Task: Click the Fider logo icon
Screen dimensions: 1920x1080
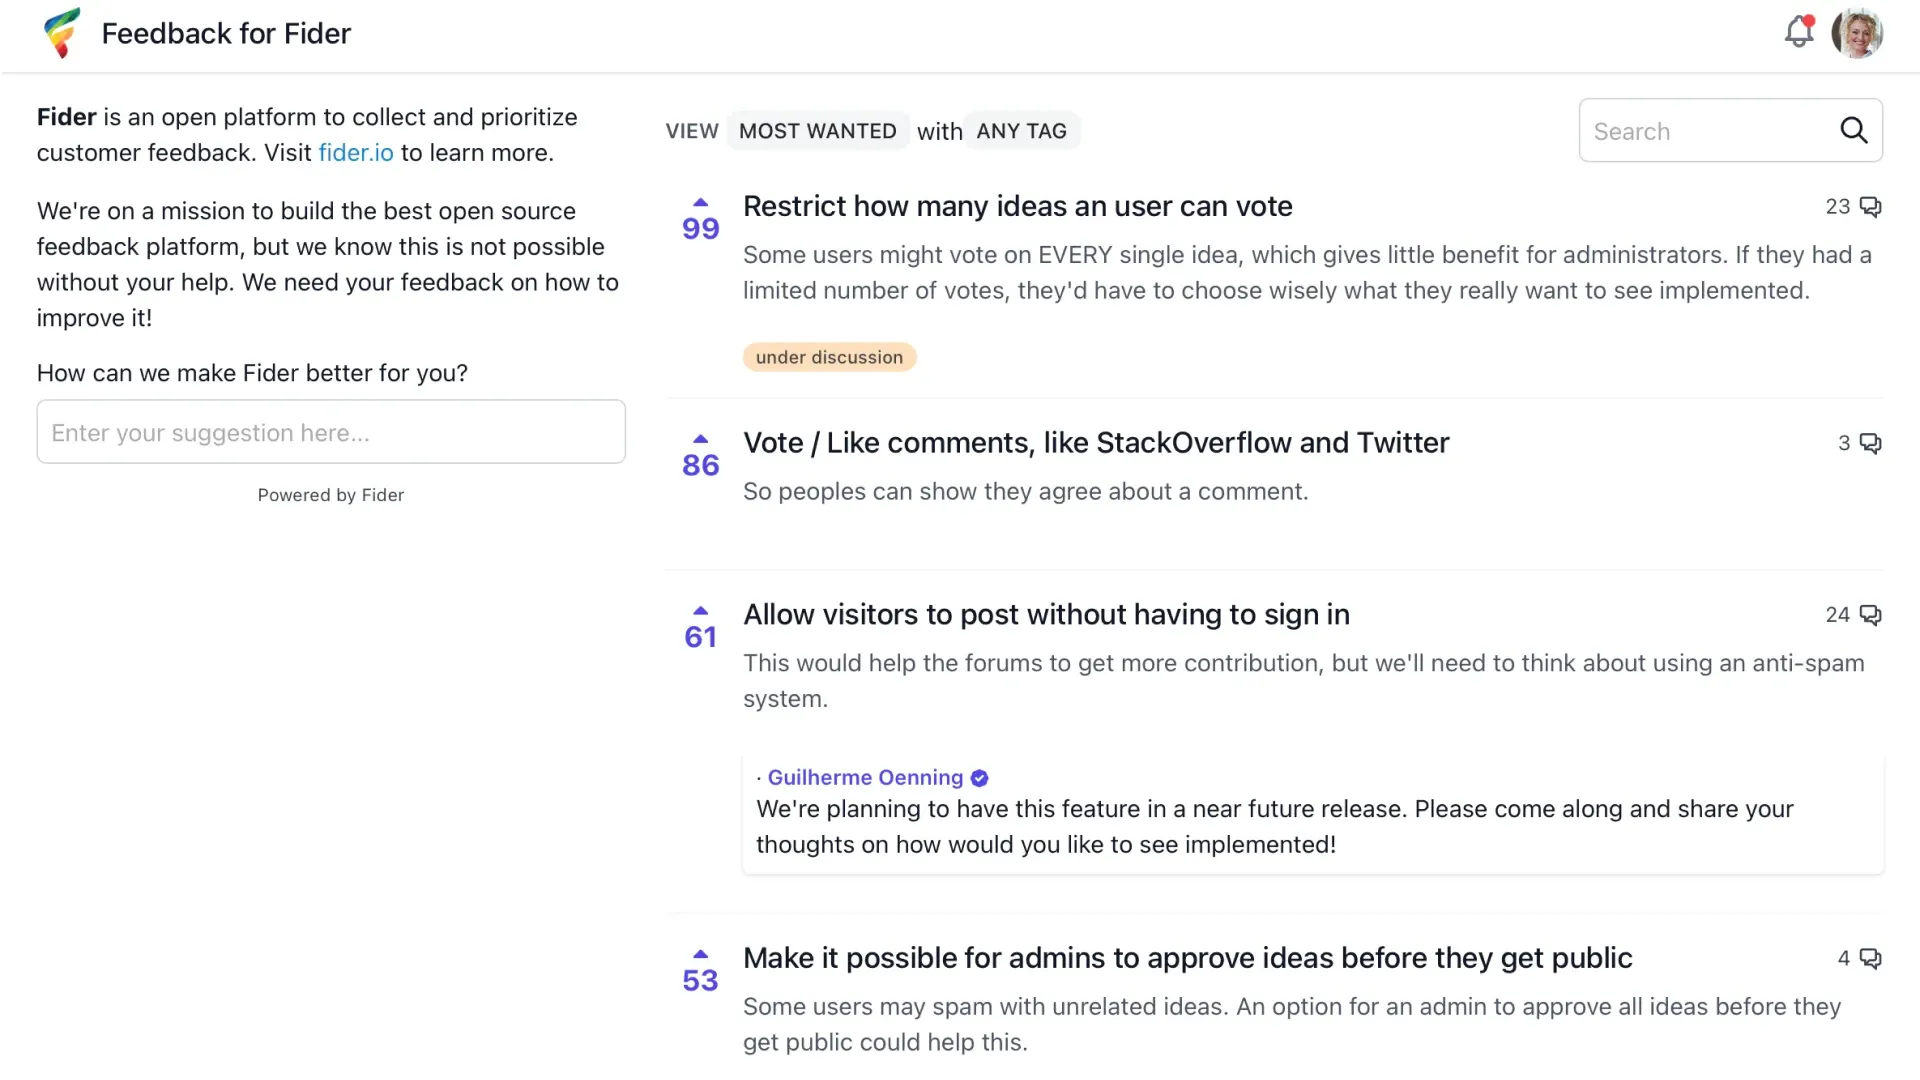Action: pos(62,33)
